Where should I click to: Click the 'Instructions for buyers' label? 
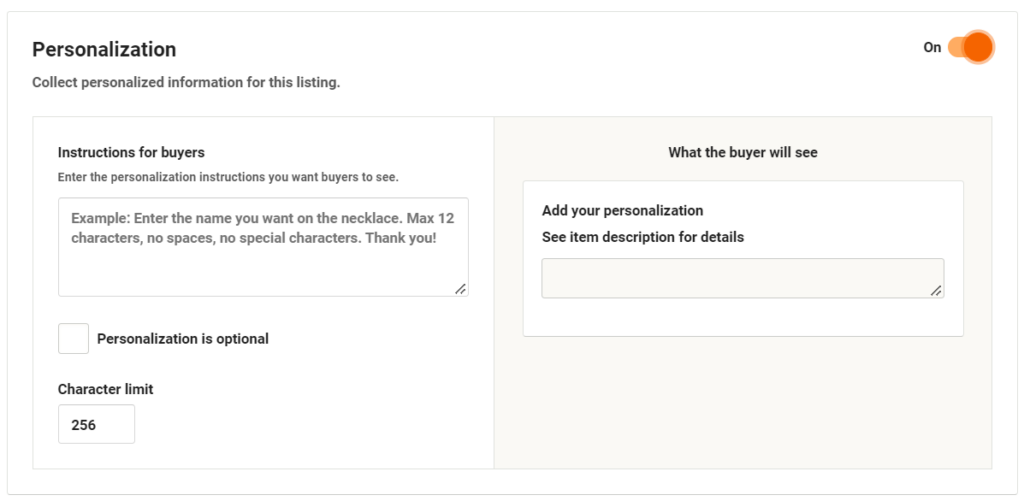click(131, 153)
